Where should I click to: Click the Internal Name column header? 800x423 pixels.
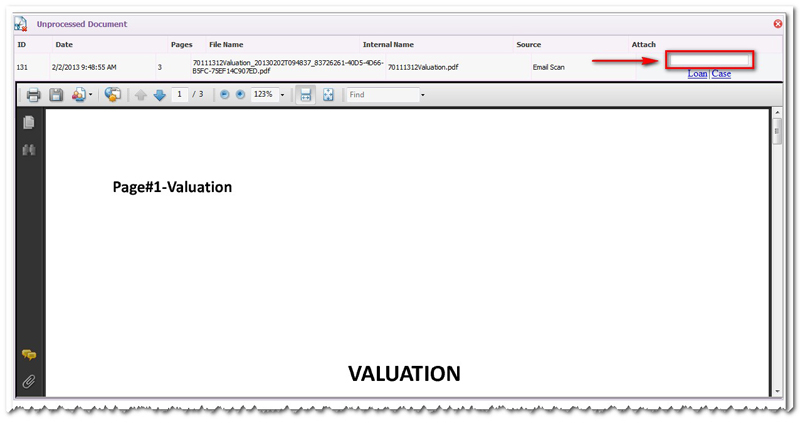pos(388,44)
